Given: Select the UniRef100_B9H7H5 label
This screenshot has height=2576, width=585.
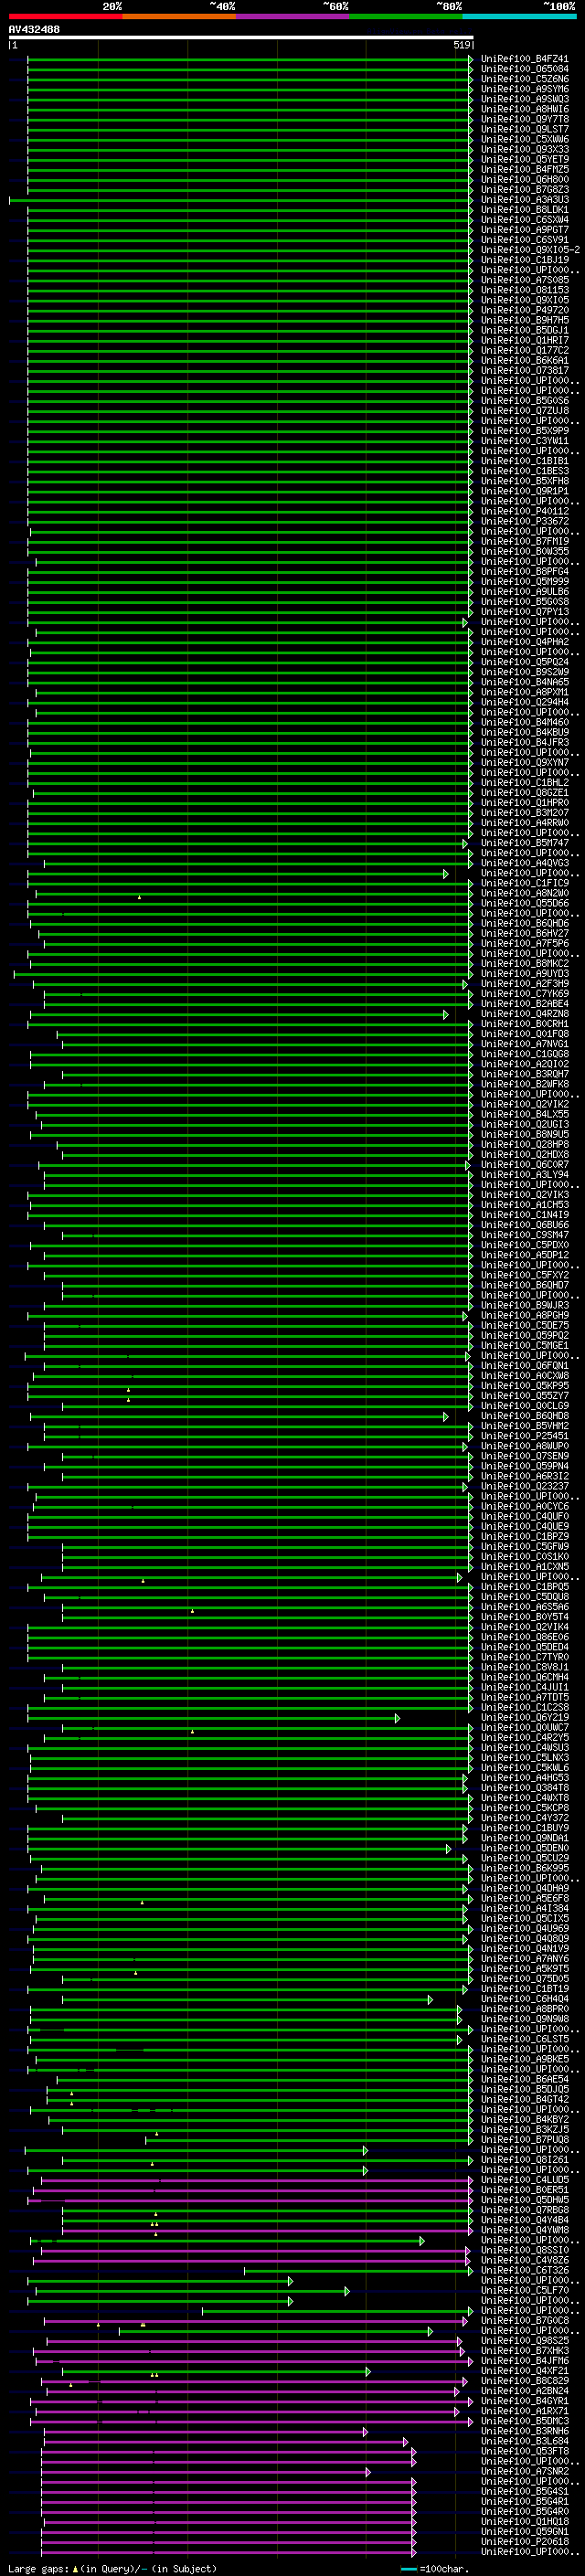Looking at the screenshot, I should (x=524, y=320).
